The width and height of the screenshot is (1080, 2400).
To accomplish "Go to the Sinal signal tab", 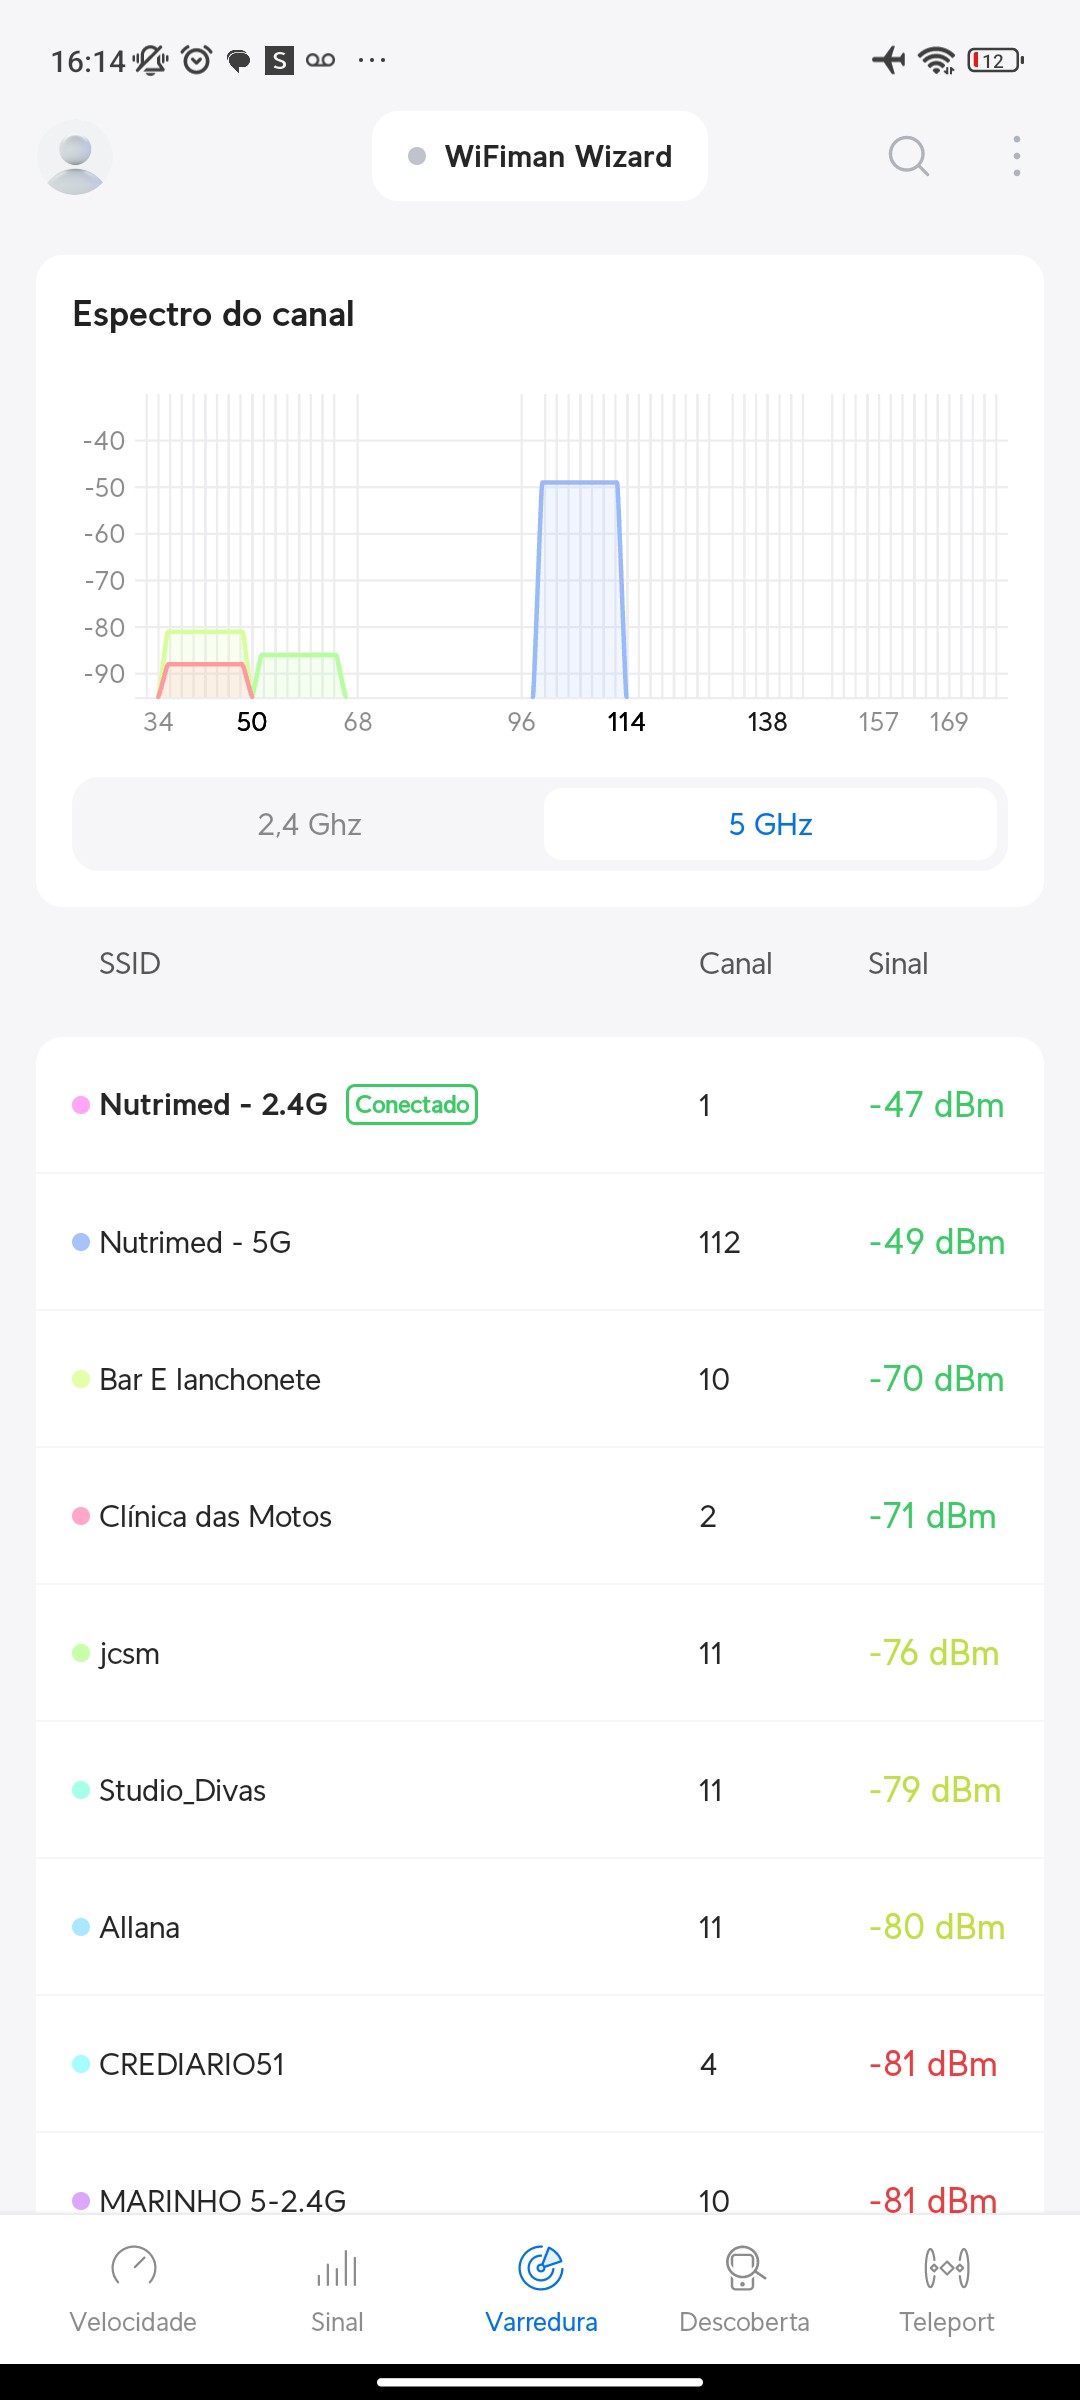I will click(x=337, y=2286).
